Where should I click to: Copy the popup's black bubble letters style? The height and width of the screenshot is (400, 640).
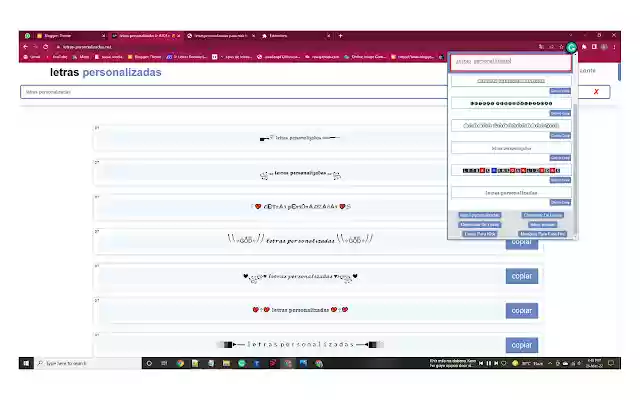pos(560,113)
